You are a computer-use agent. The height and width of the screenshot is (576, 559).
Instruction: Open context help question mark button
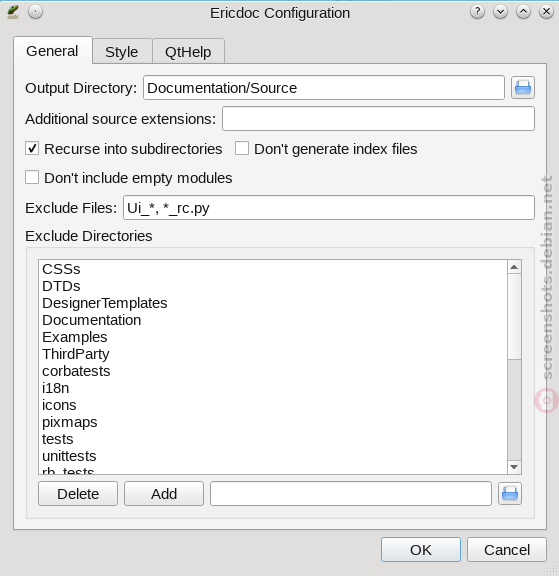click(477, 12)
